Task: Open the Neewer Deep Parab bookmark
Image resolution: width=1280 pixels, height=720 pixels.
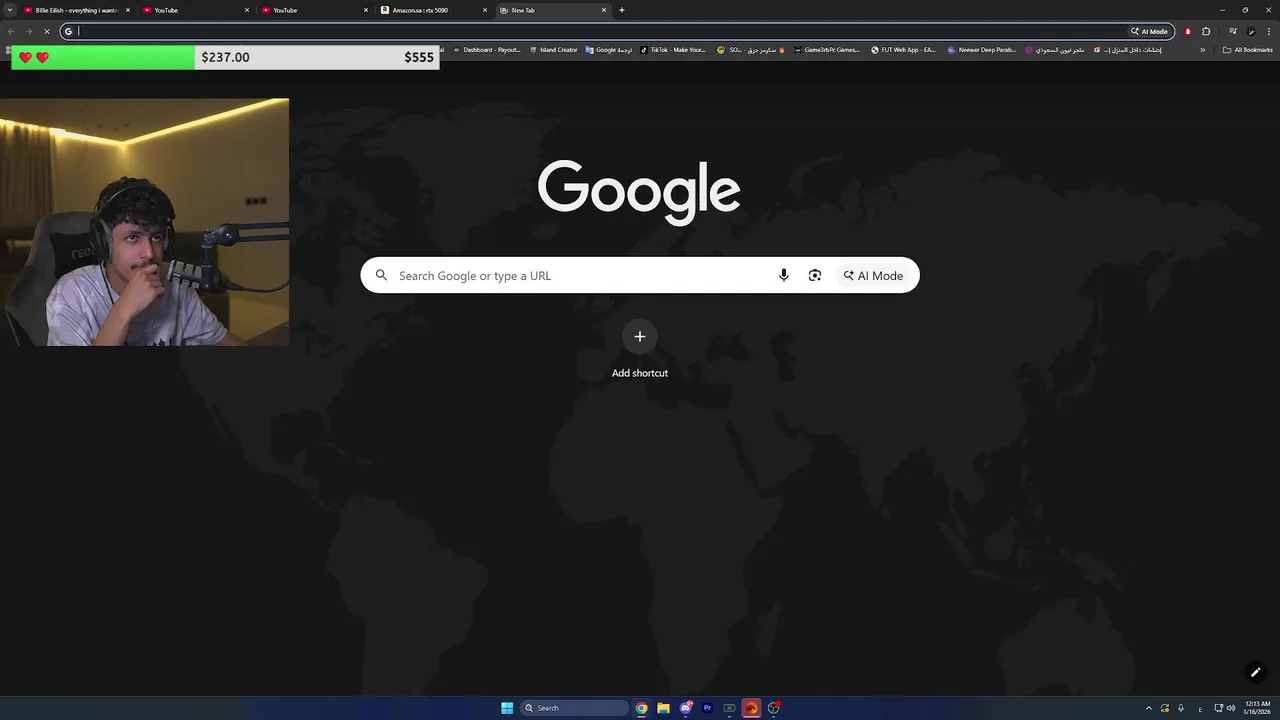Action: (x=981, y=50)
